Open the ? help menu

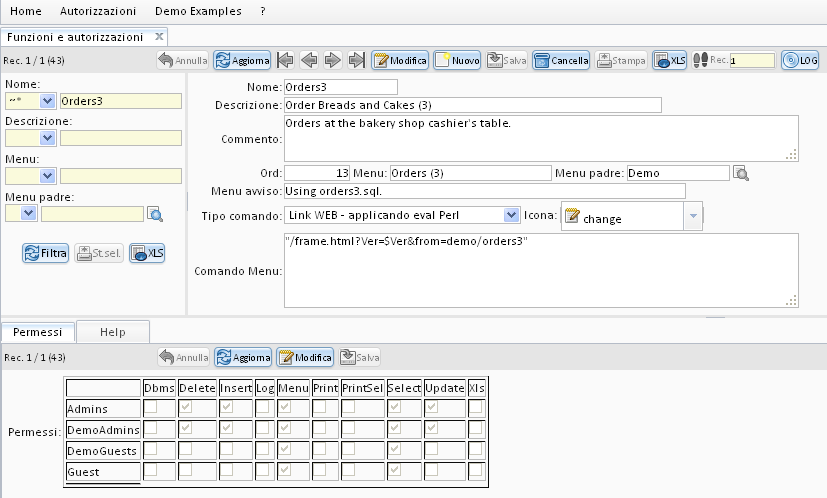(263, 11)
